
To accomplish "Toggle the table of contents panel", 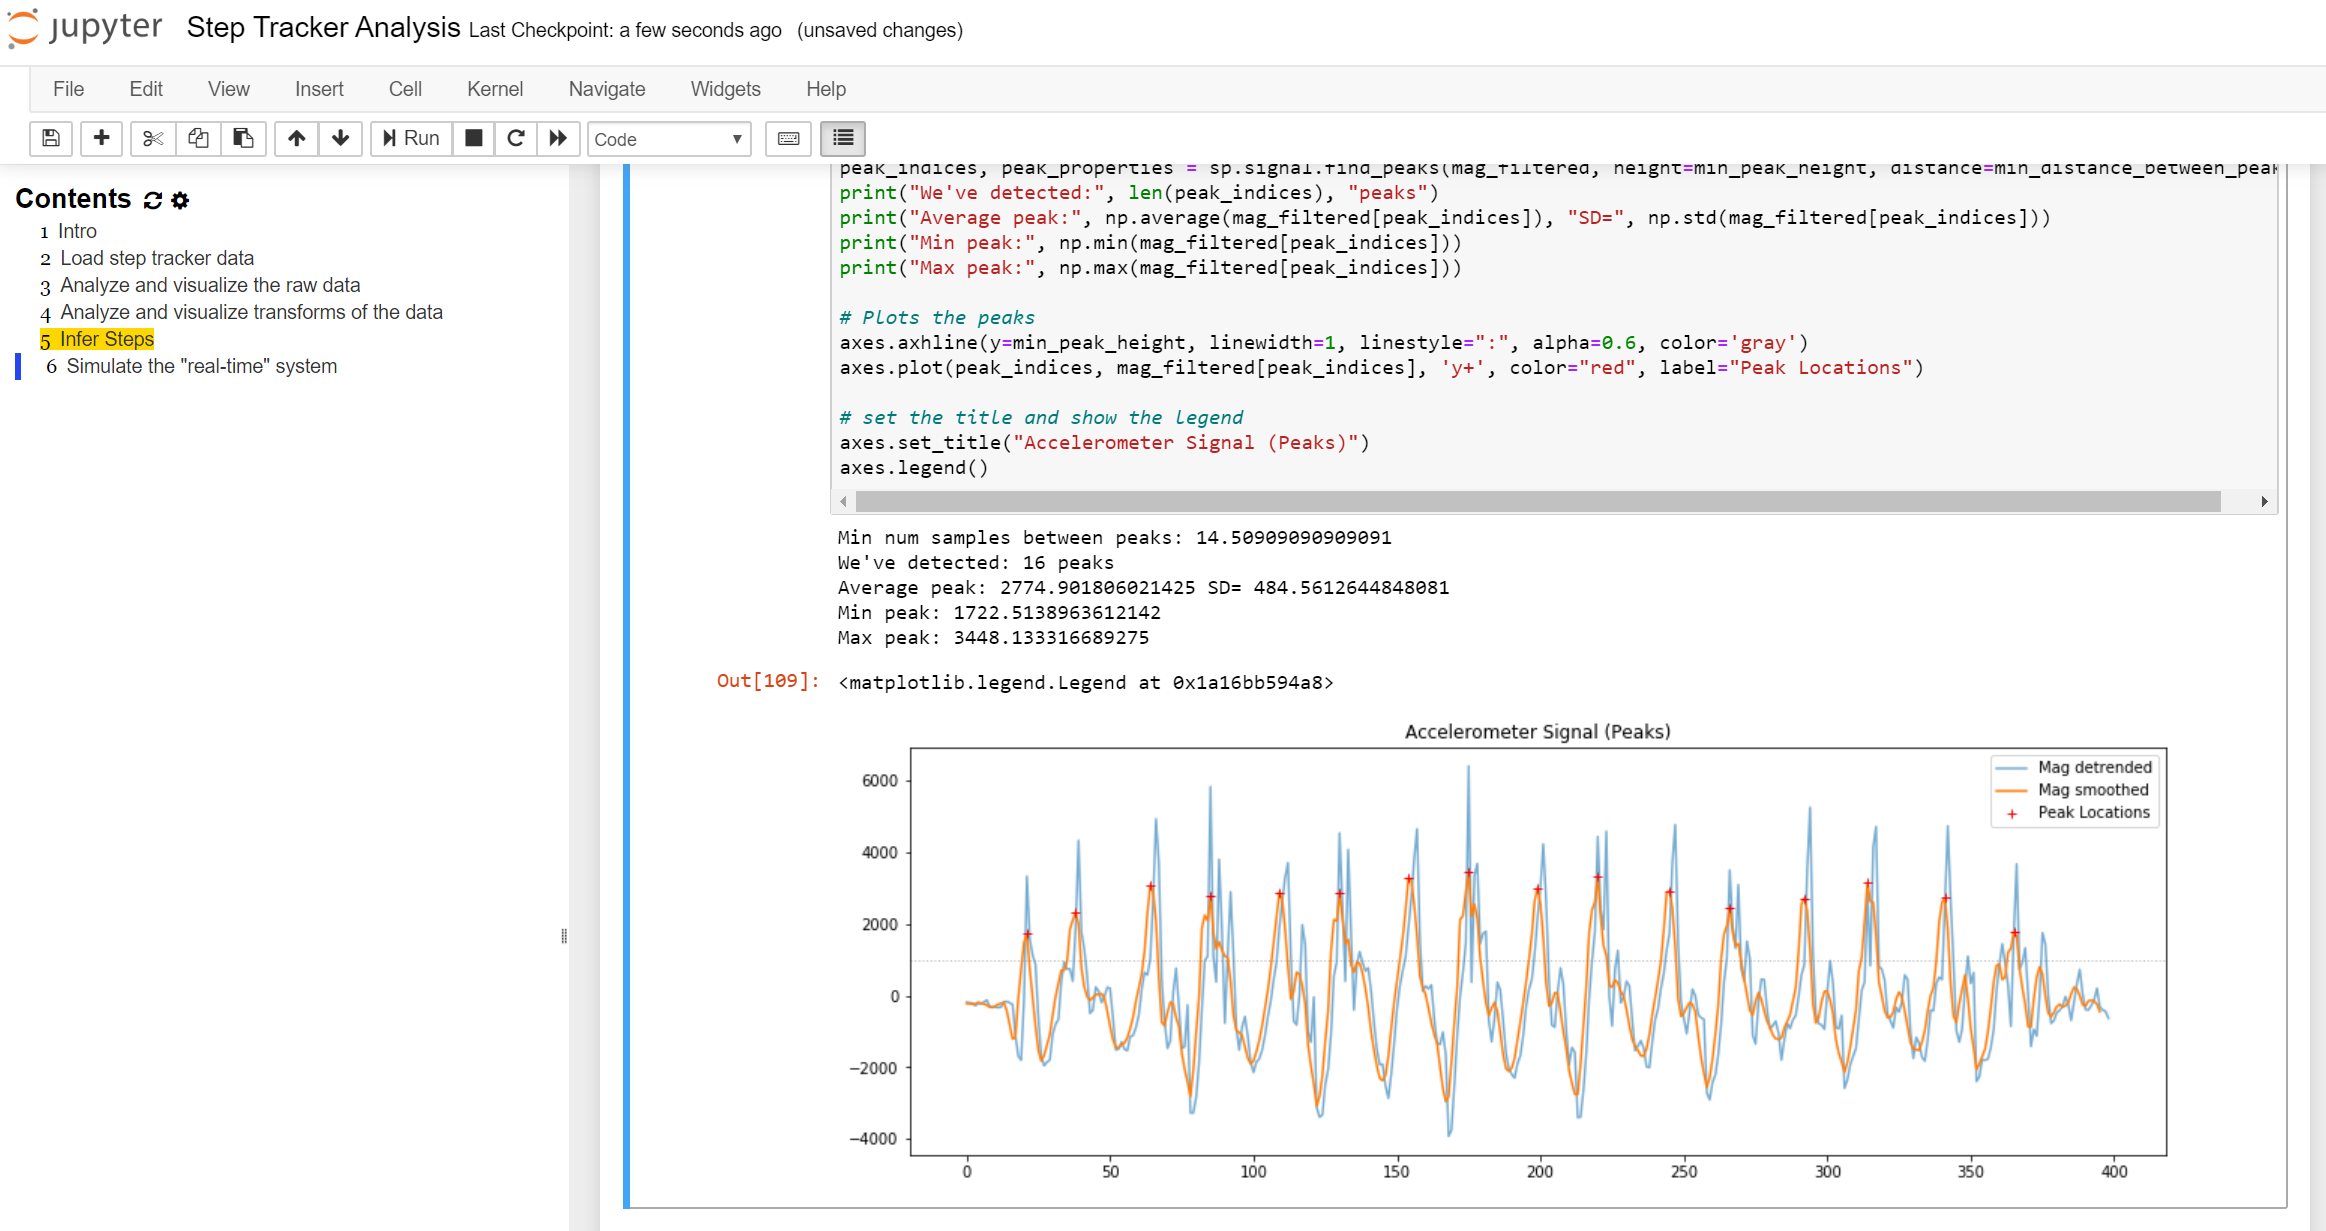I will (x=842, y=139).
